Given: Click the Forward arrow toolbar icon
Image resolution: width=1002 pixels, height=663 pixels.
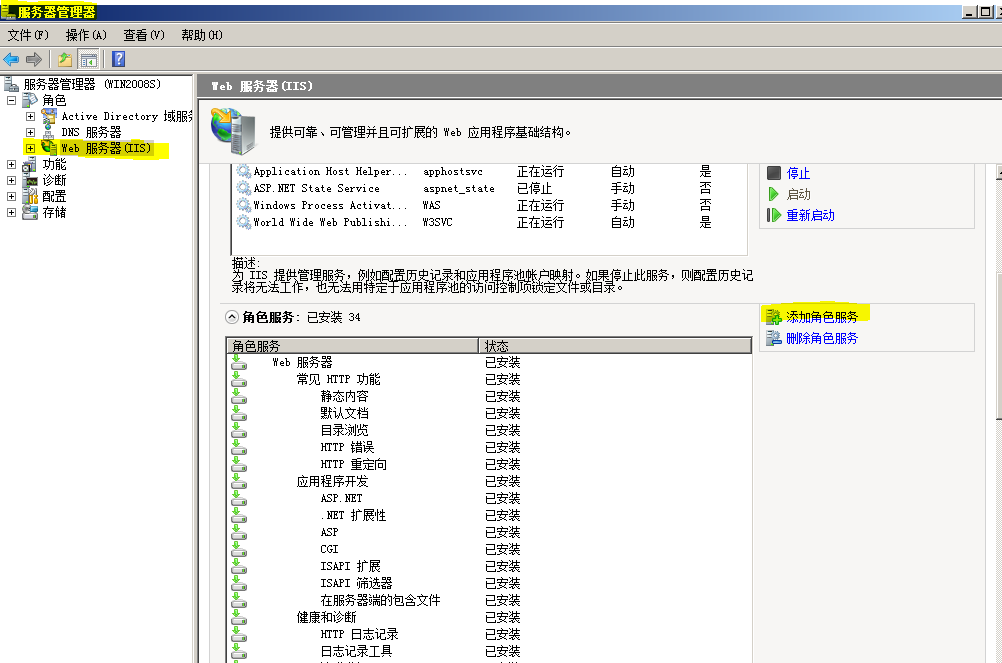Looking at the screenshot, I should (x=34, y=59).
